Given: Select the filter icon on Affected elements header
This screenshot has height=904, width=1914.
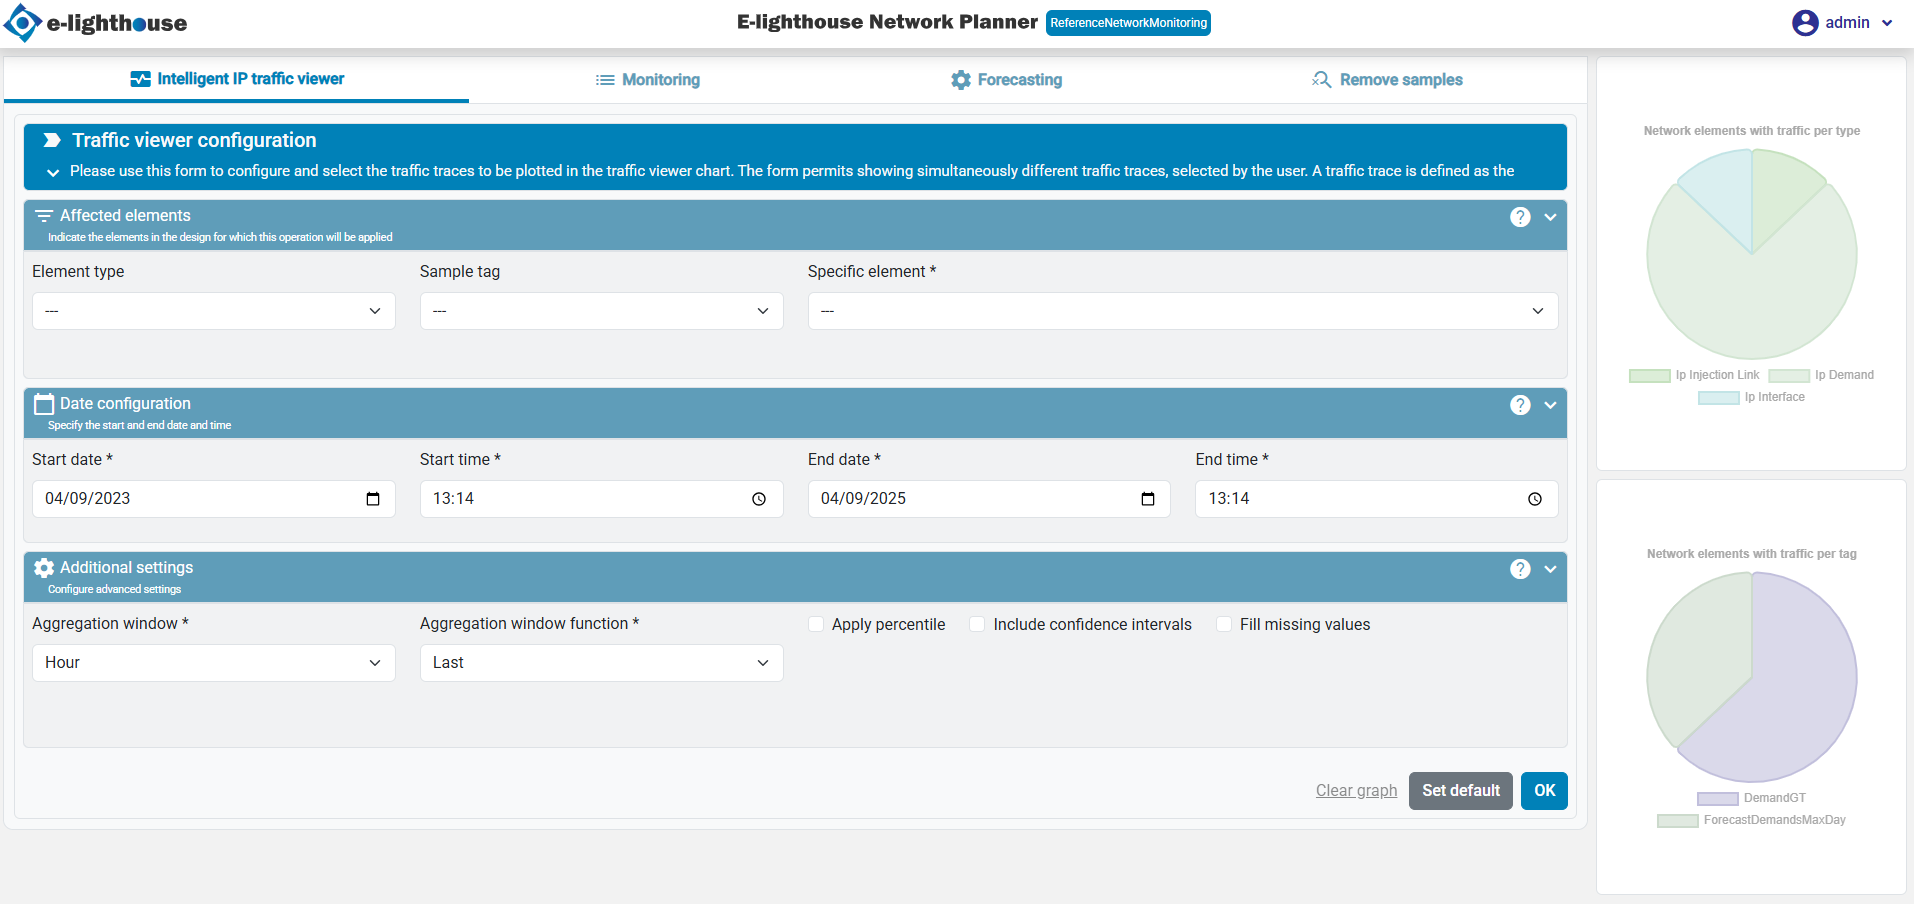Looking at the screenshot, I should (44, 215).
